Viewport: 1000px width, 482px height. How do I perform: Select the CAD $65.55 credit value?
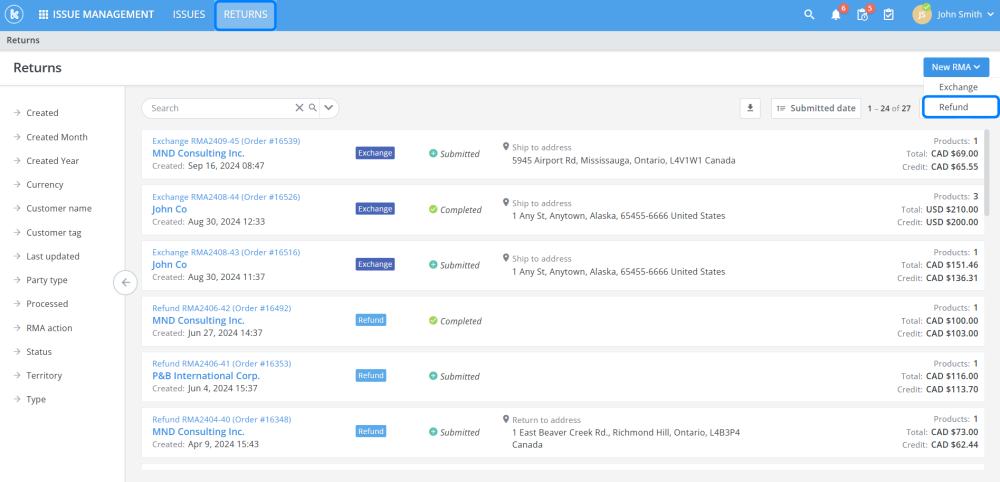(955, 166)
